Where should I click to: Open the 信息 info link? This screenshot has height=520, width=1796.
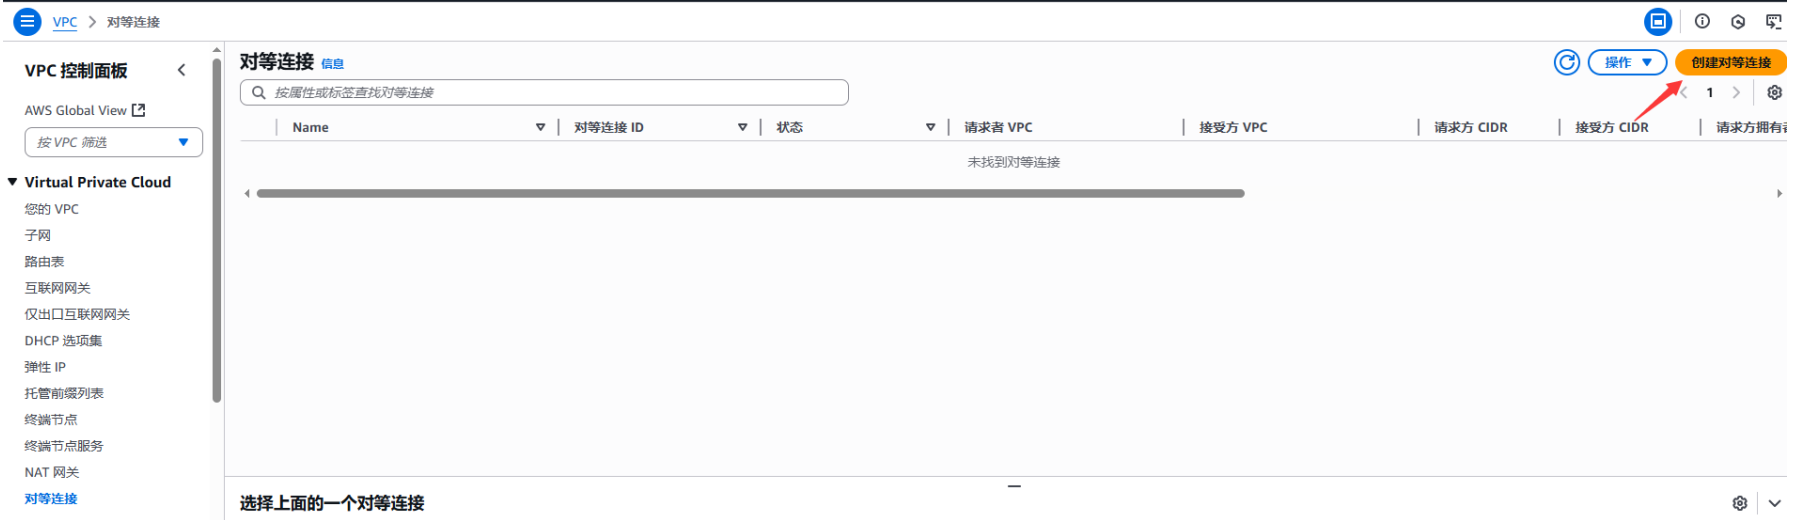pyautogui.click(x=332, y=64)
